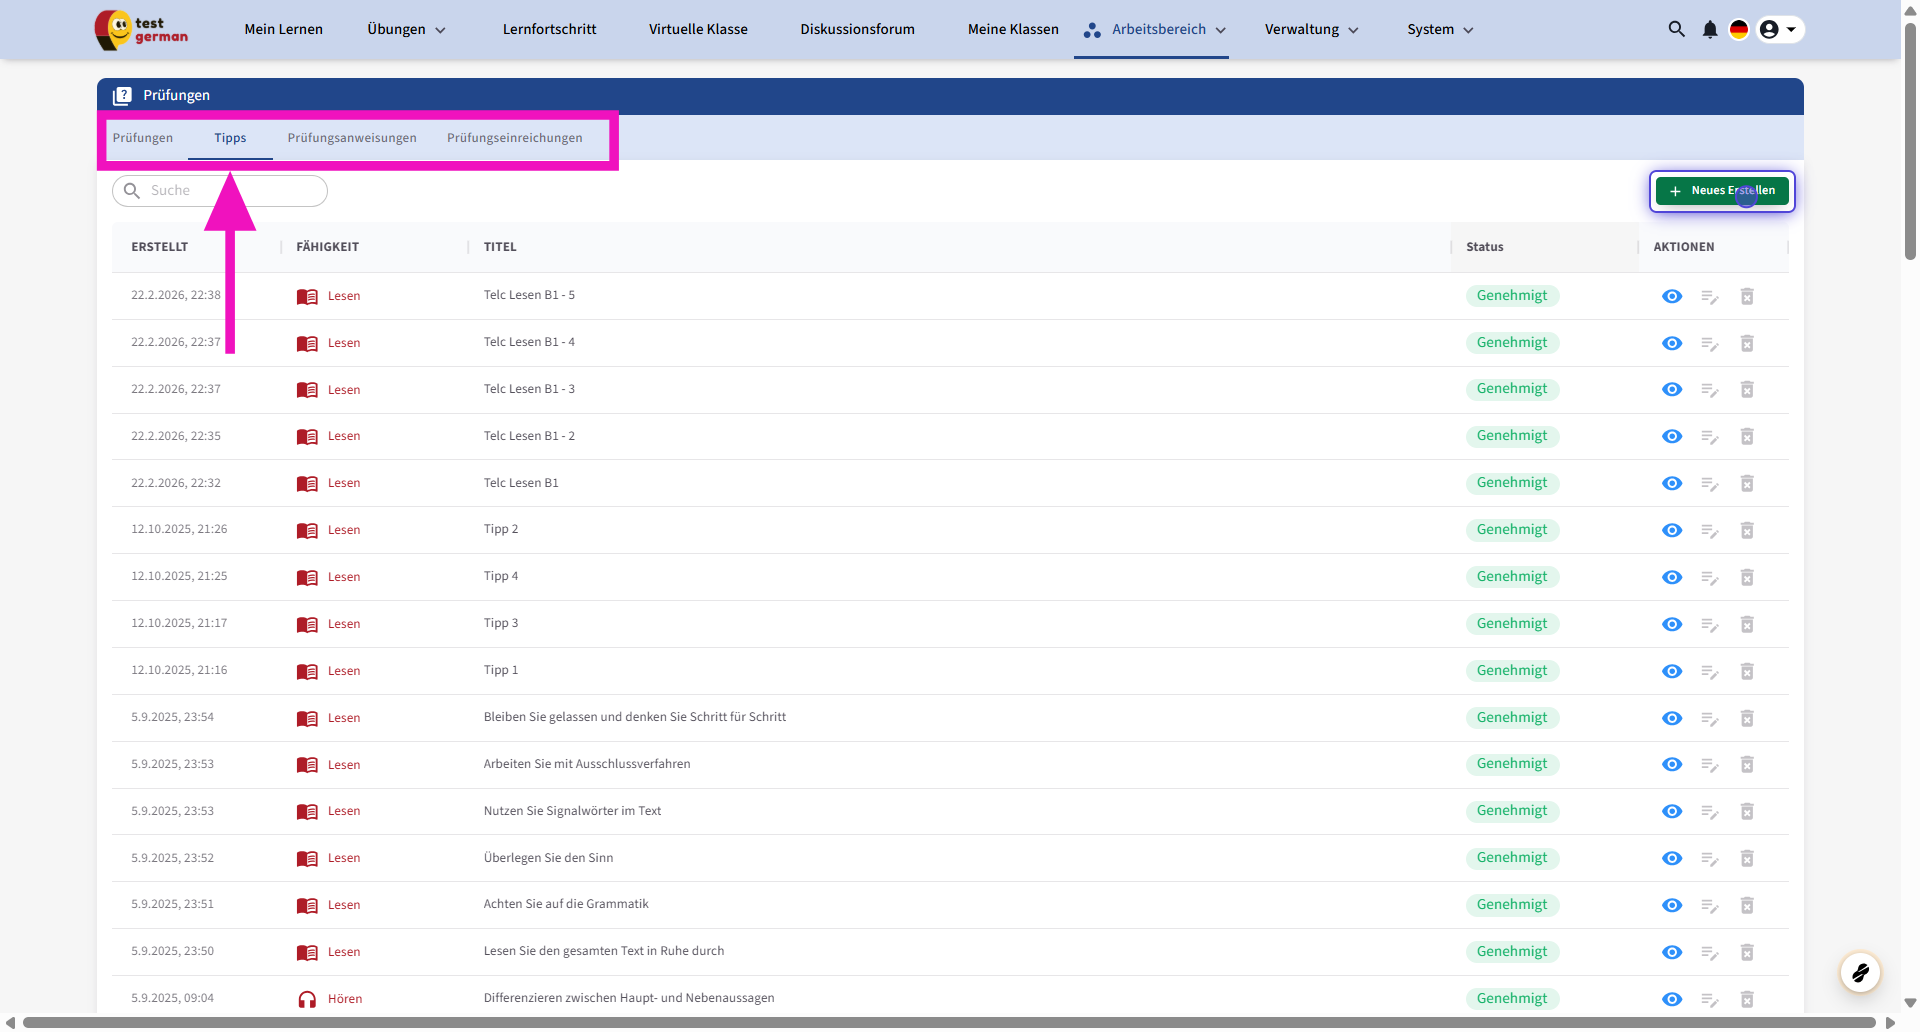Screen dimensions: 1920x1032
Task: Click the search magnifier icon in top bar
Action: tap(1676, 30)
